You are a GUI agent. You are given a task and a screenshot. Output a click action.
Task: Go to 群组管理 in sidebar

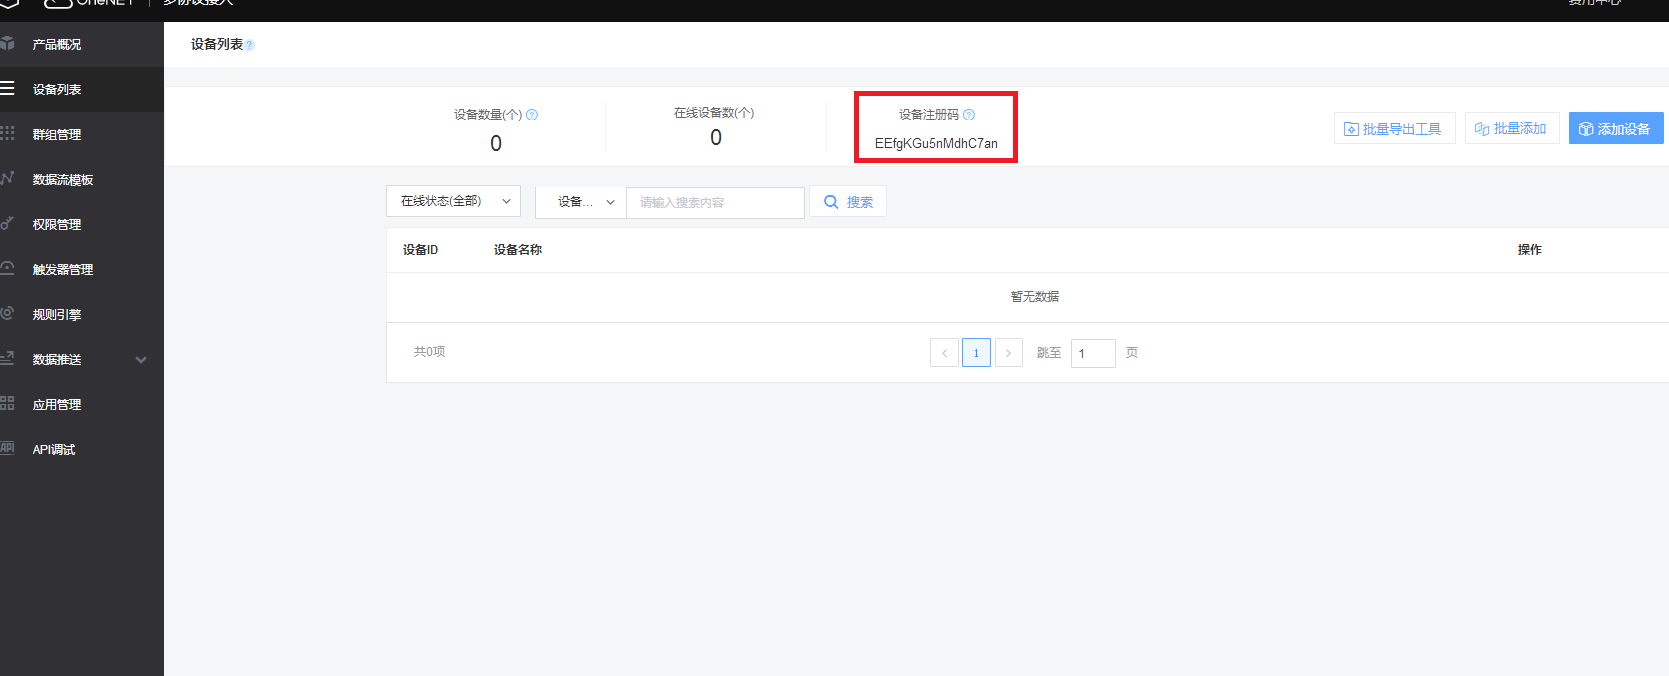81,134
